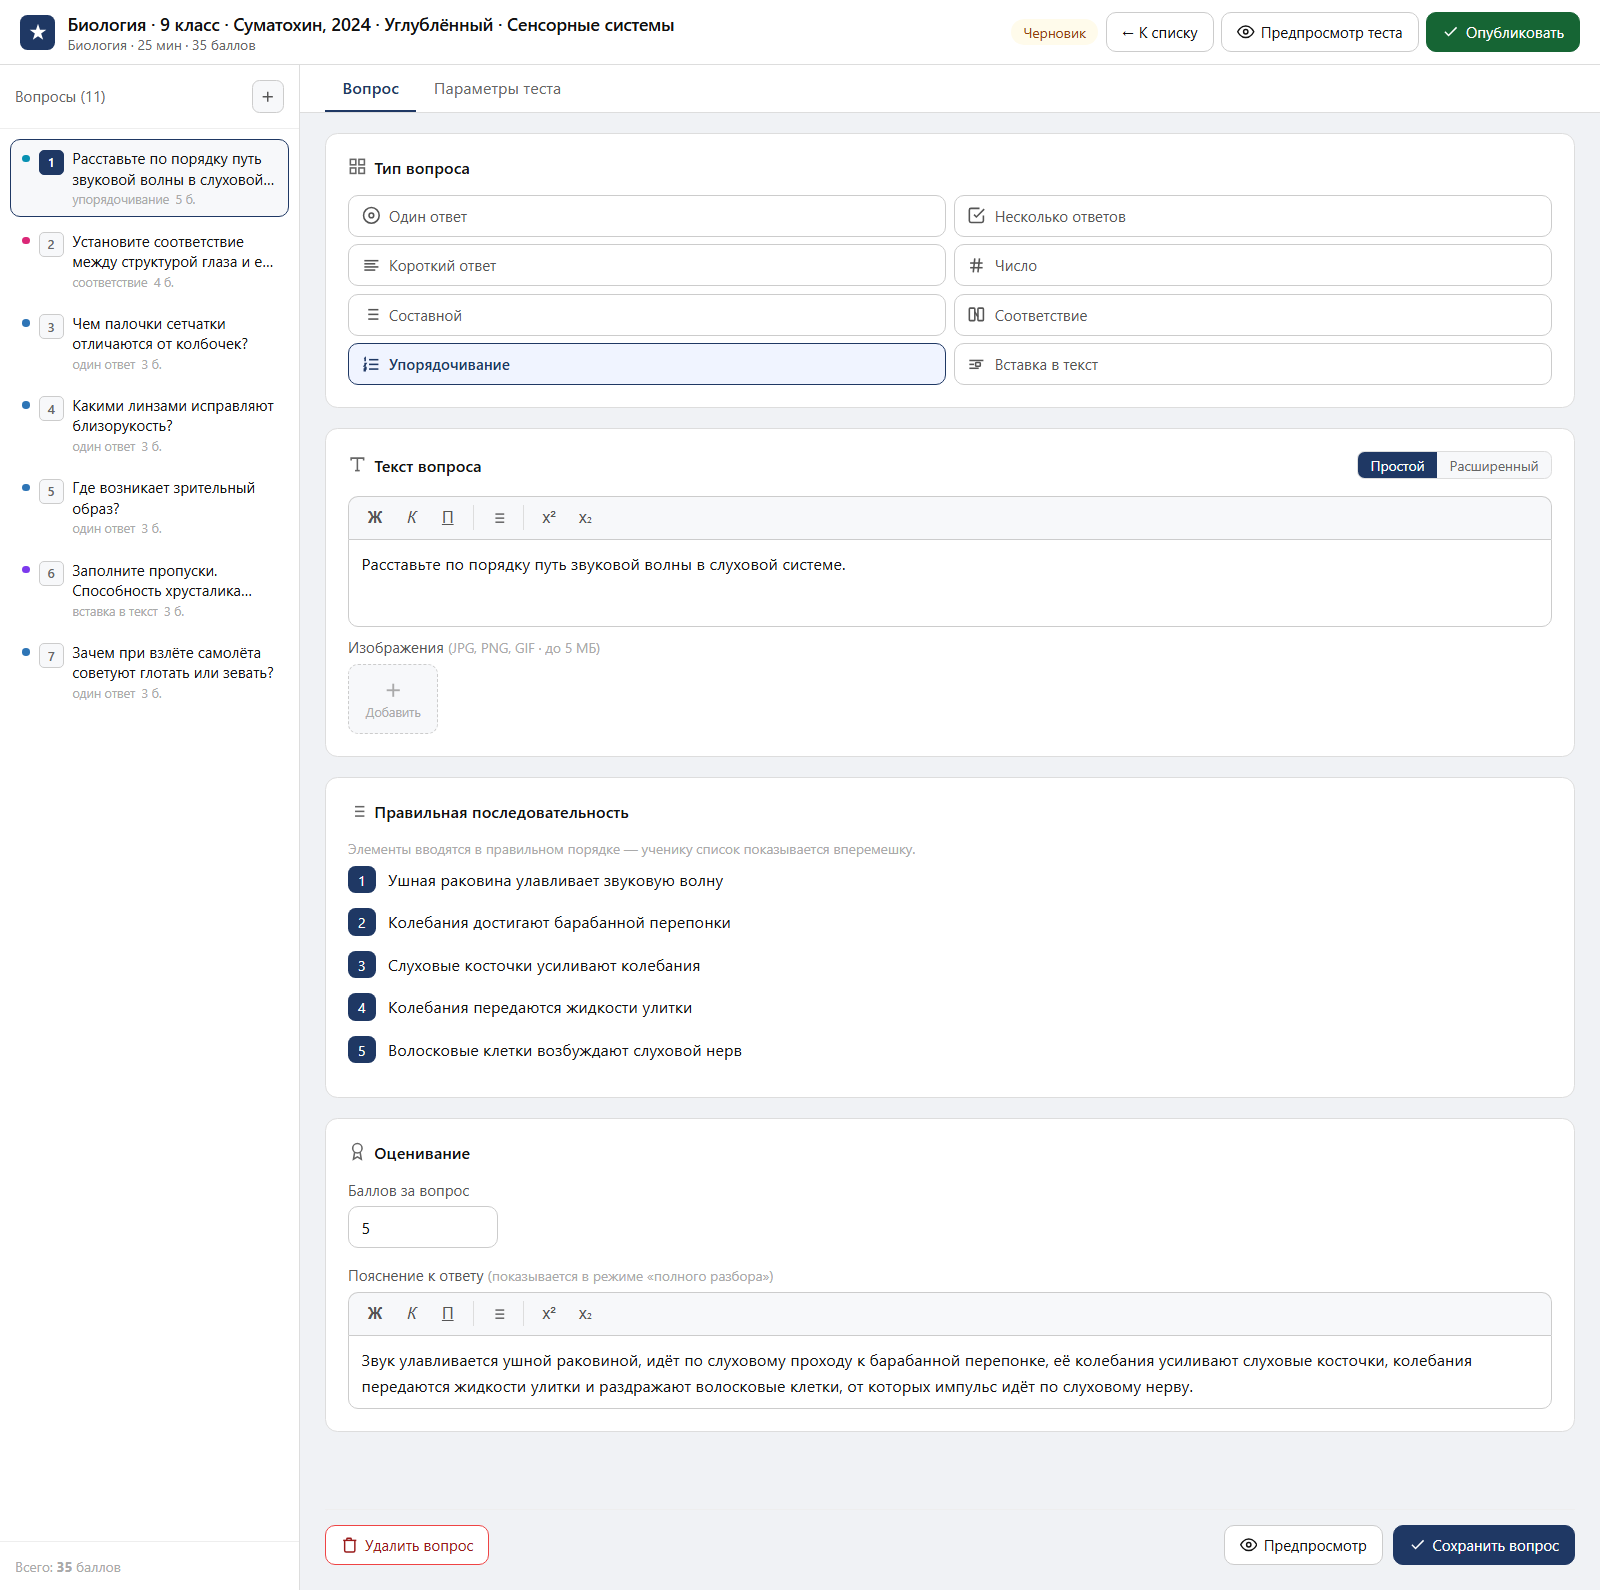Switch editor to Простой mode
This screenshot has height=1590, width=1600.
pos(1397,466)
